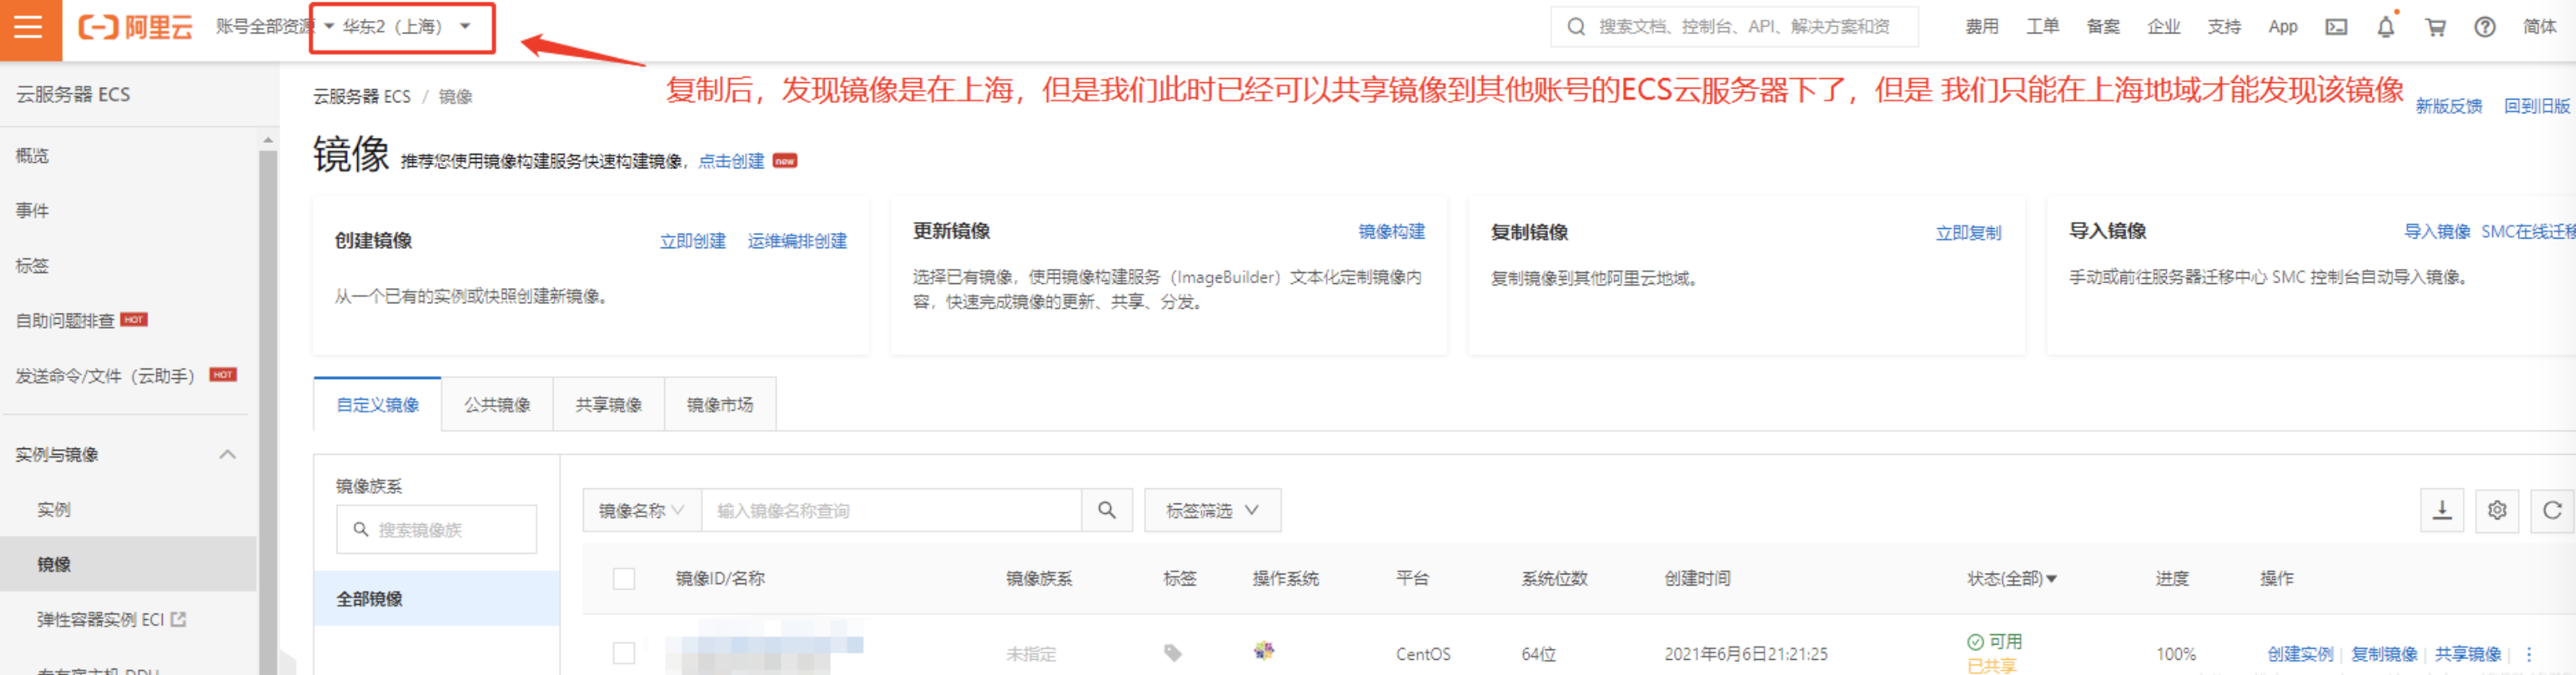Open the notification bell
Screen dimensions: 2576x675
[2386, 27]
